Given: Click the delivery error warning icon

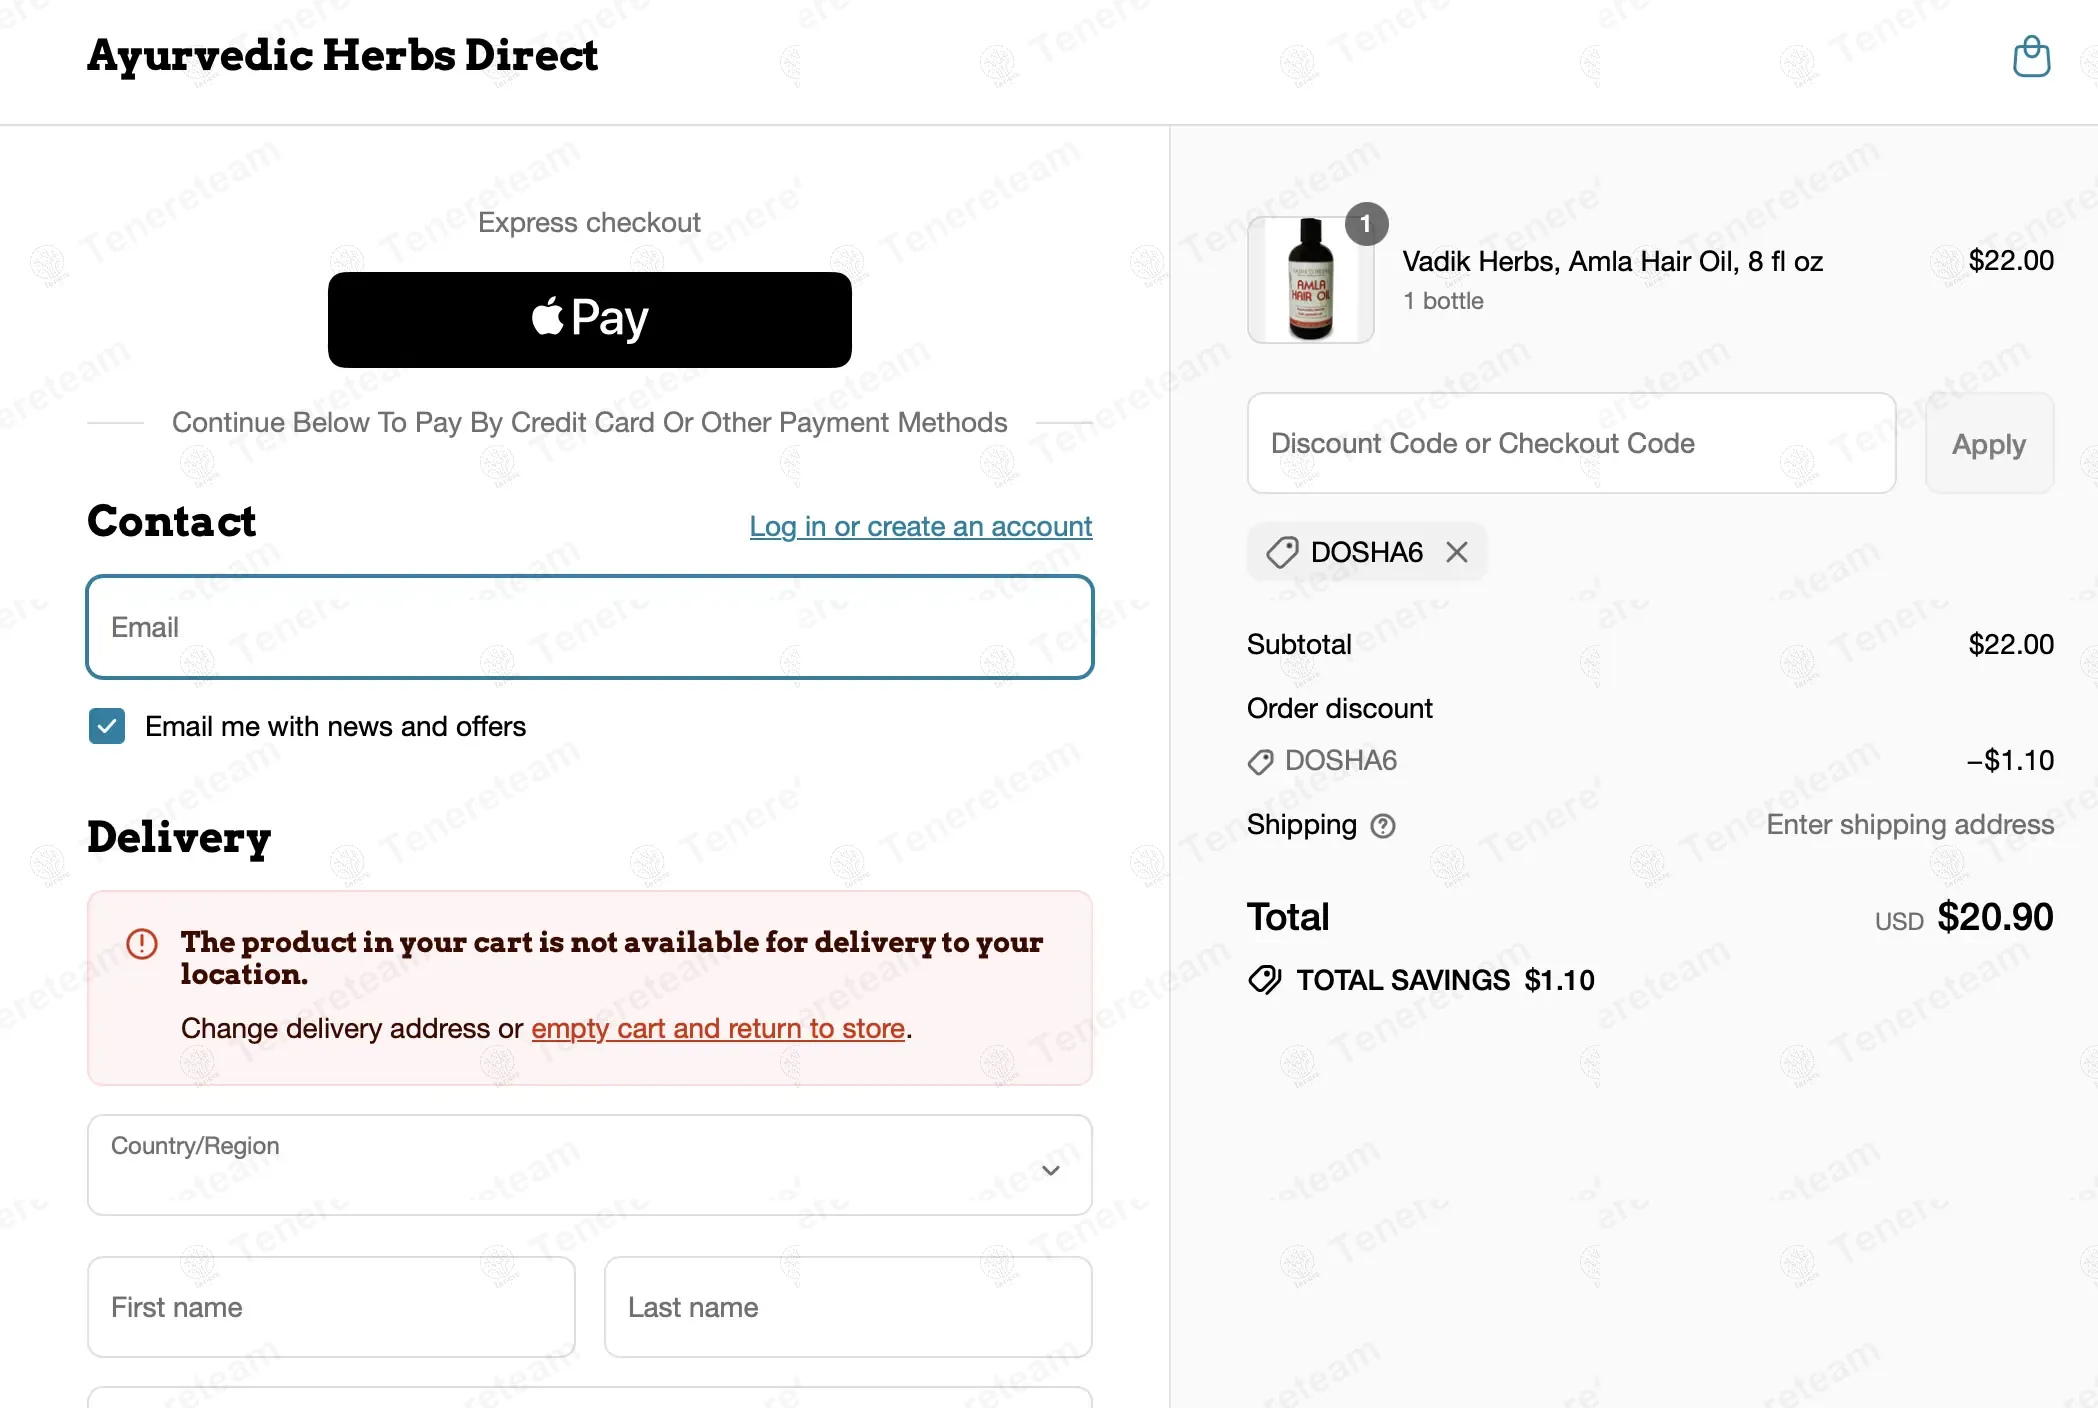Looking at the screenshot, I should 142,943.
